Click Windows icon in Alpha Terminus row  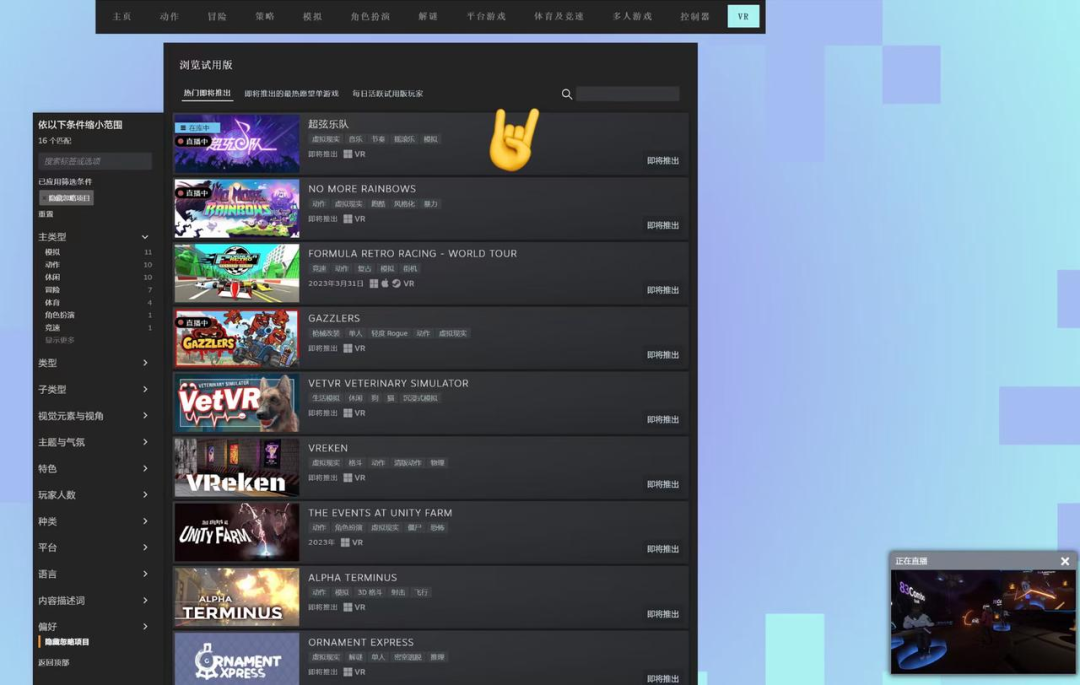348,607
